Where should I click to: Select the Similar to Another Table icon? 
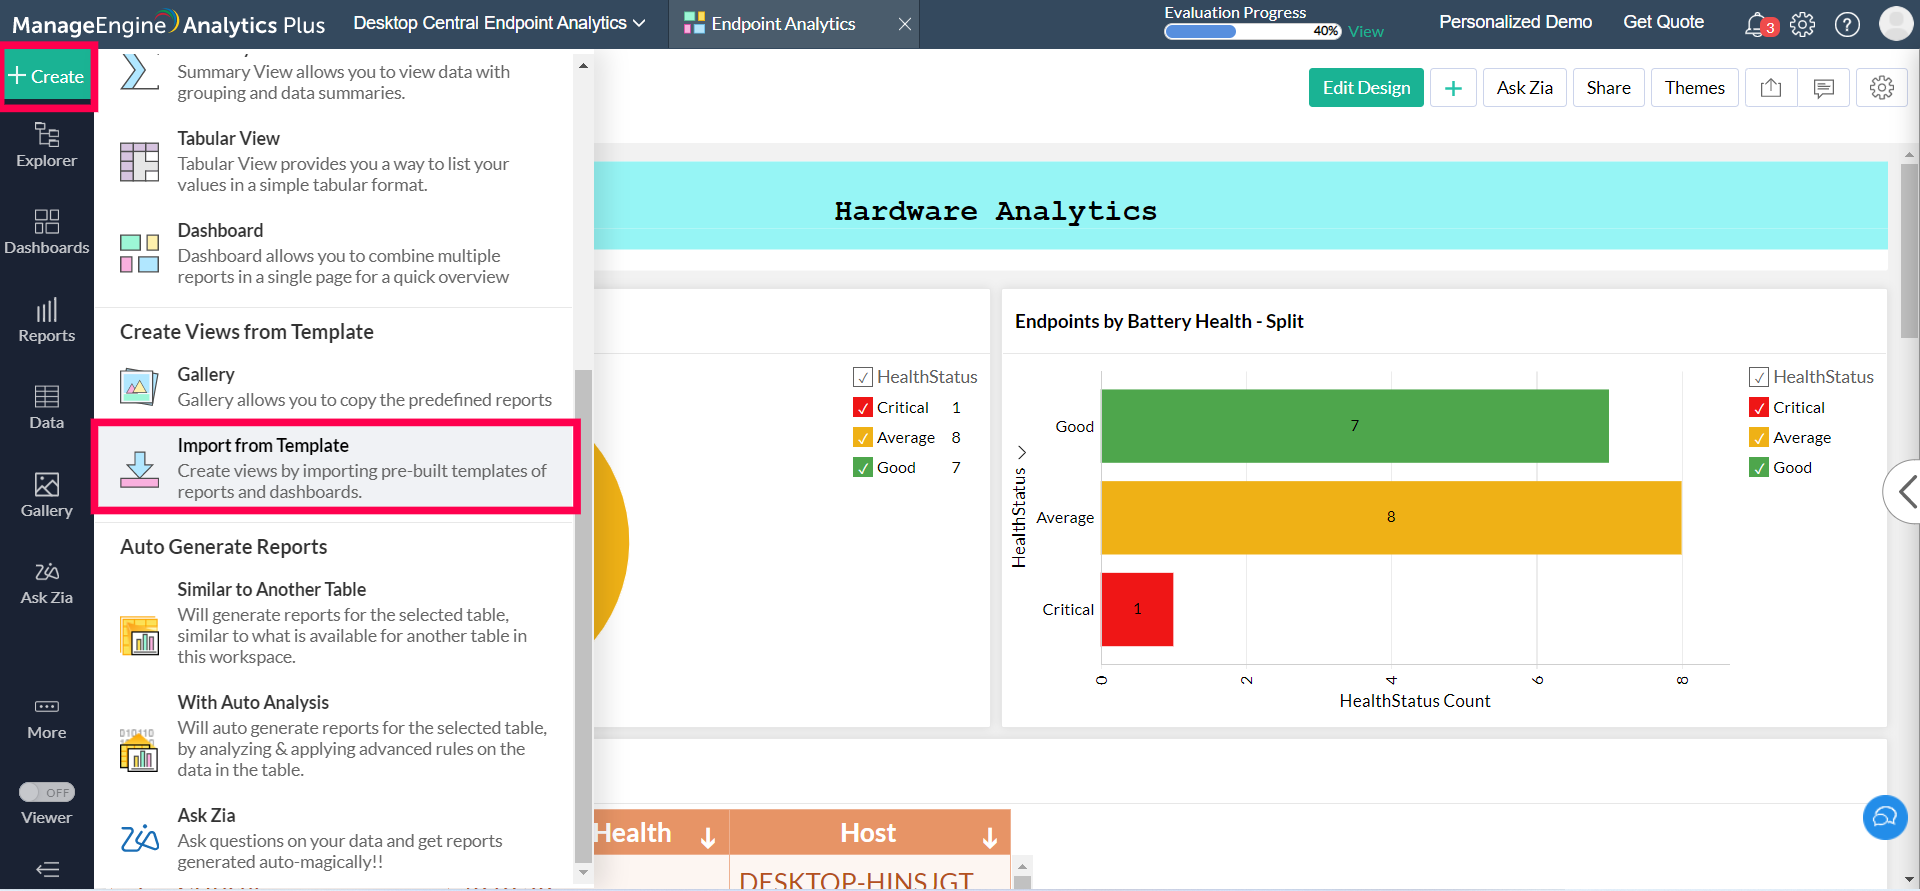pos(139,635)
